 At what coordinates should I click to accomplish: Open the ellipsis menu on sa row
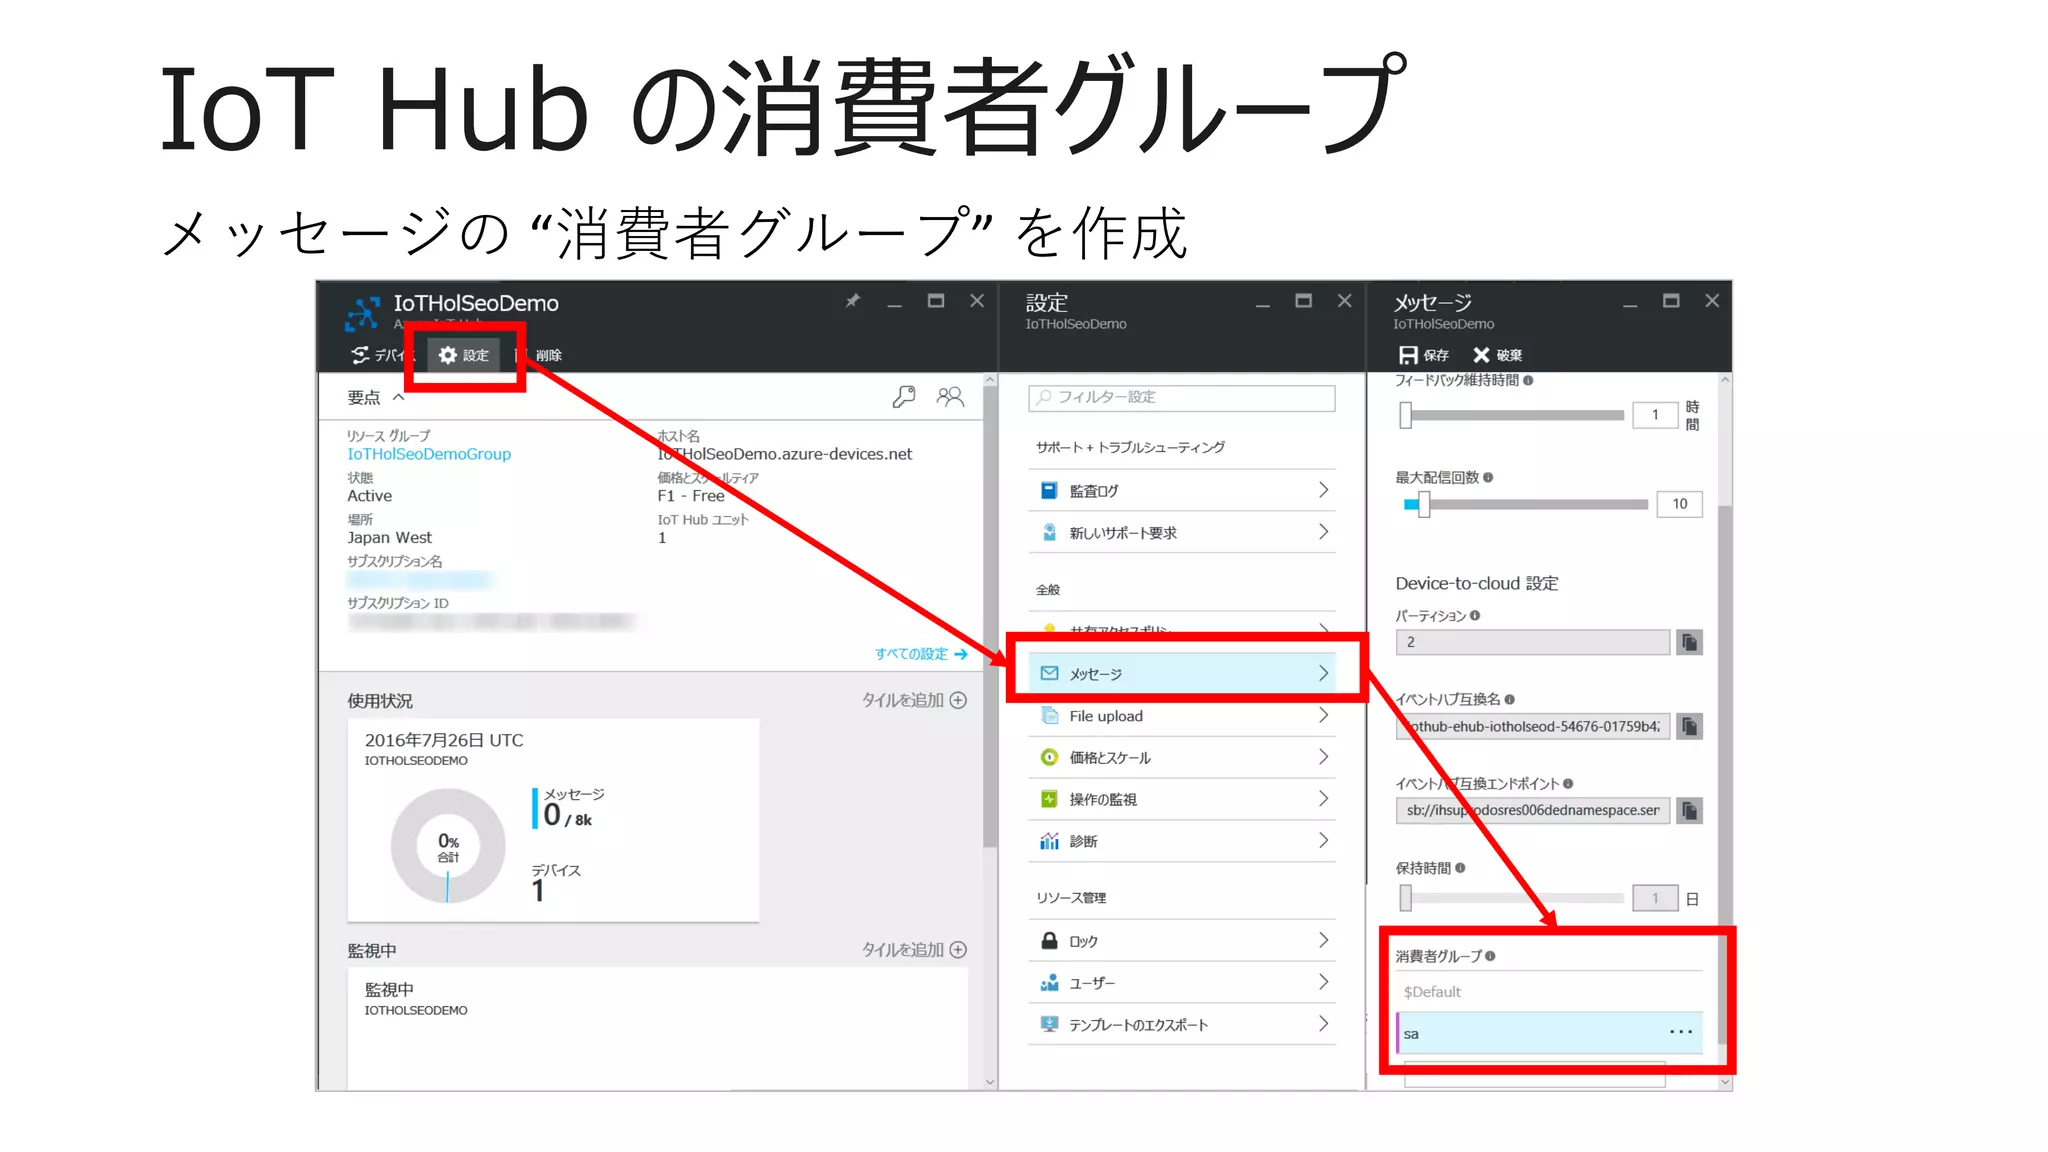(x=1681, y=1032)
